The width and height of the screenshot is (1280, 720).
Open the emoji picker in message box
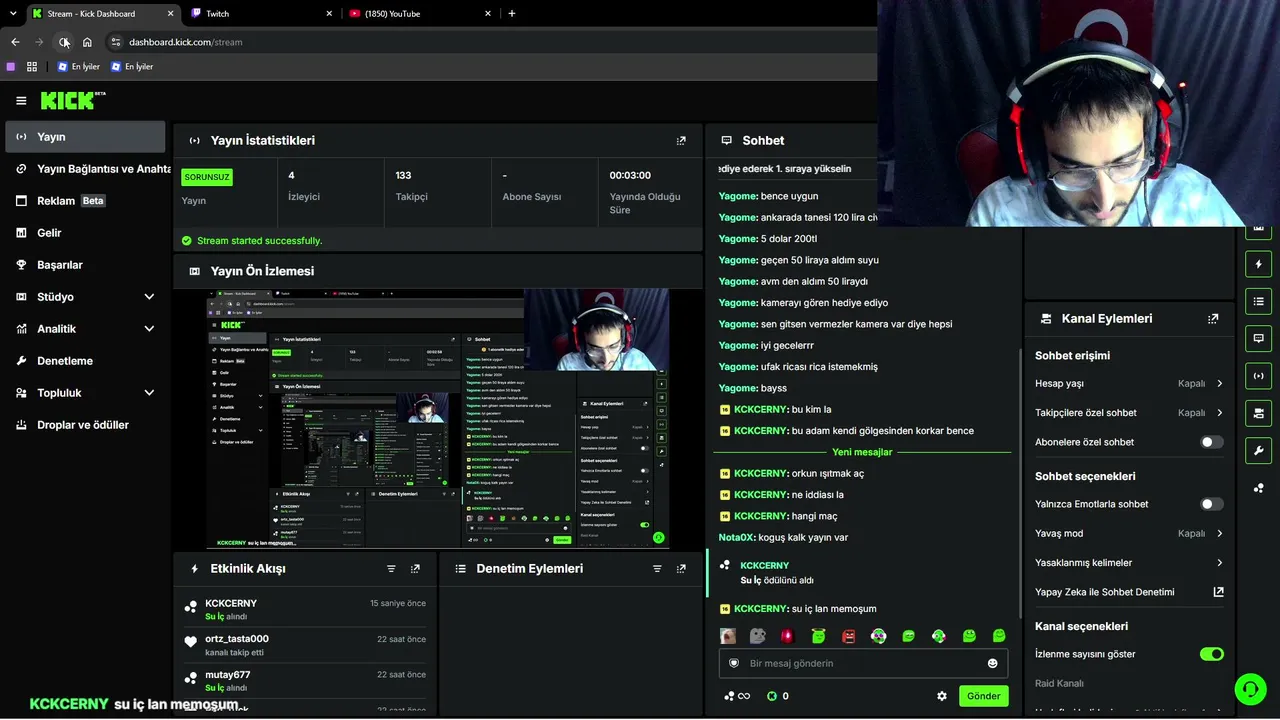pyautogui.click(x=992, y=663)
